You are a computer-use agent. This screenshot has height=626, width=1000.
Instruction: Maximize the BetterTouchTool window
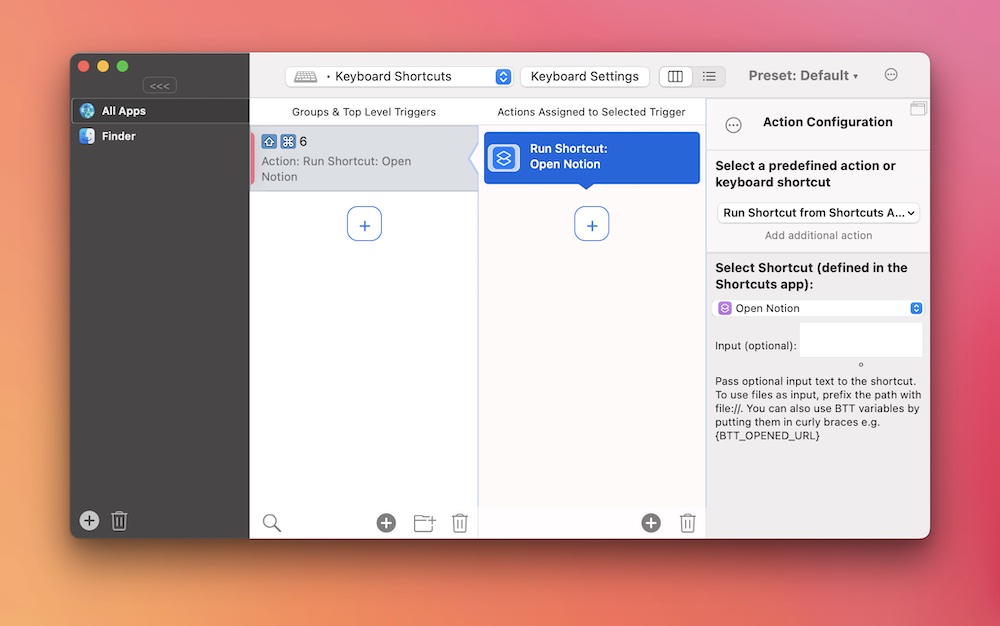122,66
